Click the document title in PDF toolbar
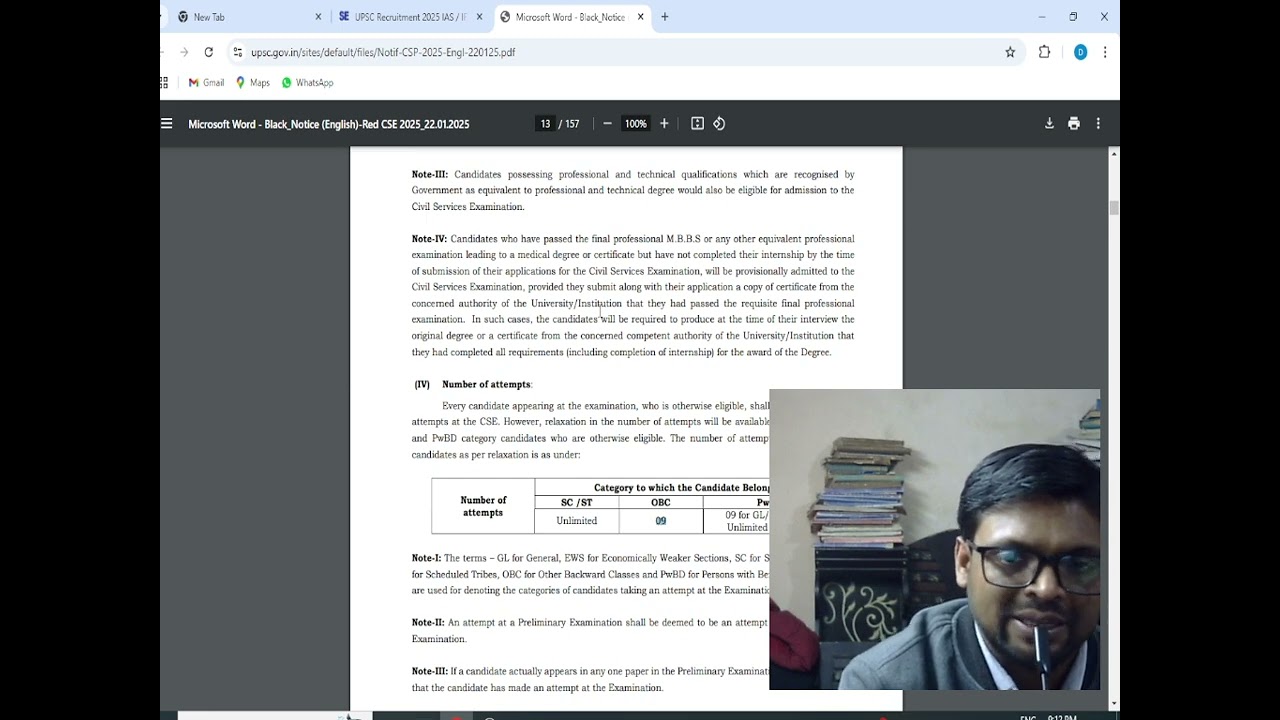This screenshot has width=1280, height=720. click(329, 124)
